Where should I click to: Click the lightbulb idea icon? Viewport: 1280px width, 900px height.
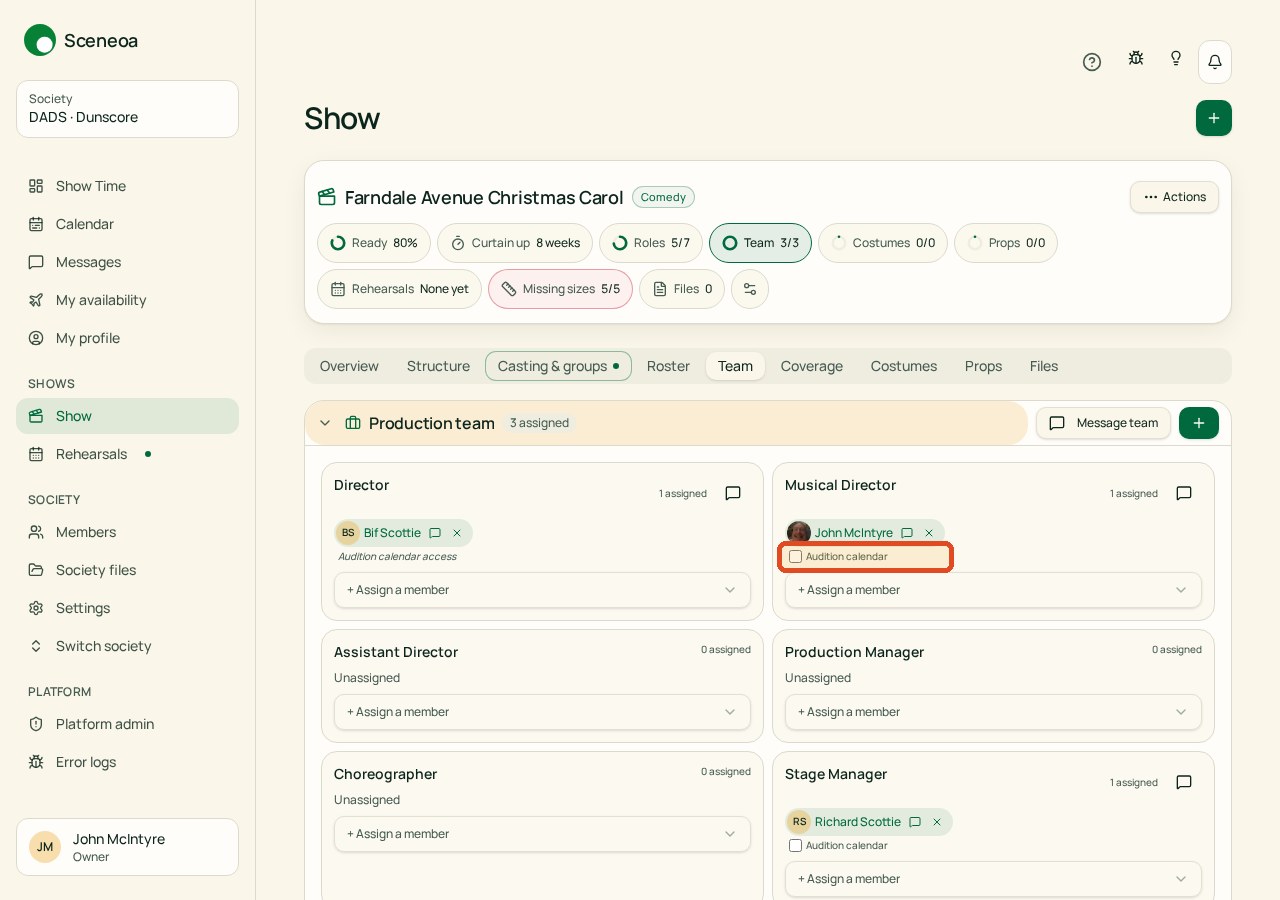coord(1176,58)
